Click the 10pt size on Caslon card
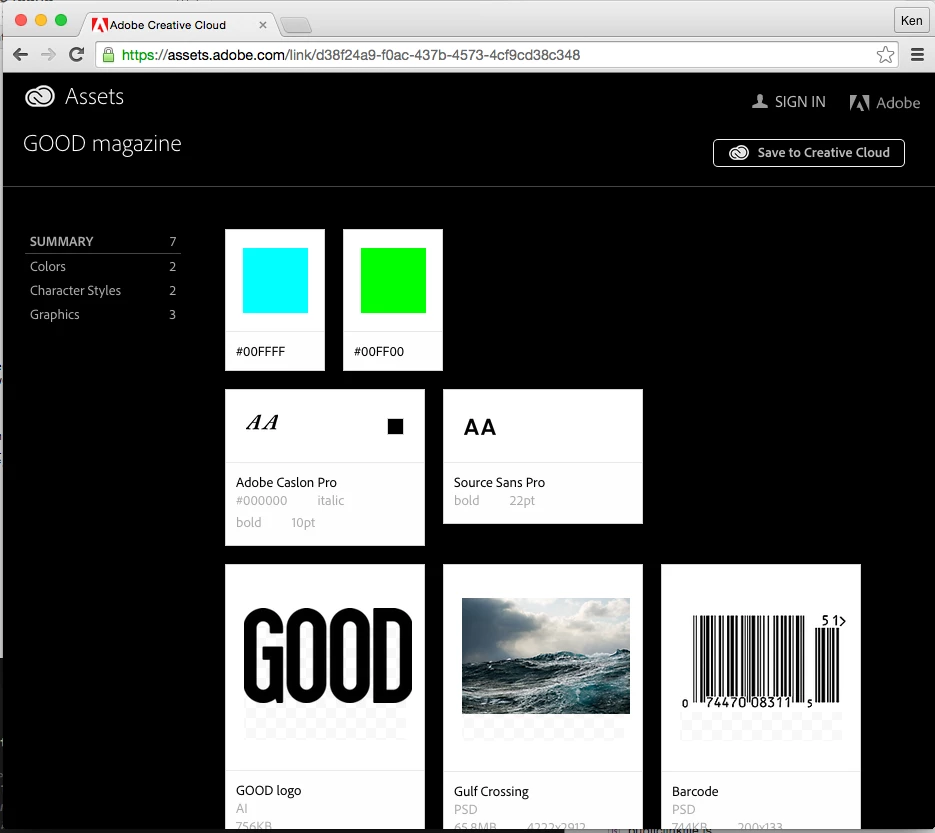This screenshot has width=935, height=833. [303, 523]
